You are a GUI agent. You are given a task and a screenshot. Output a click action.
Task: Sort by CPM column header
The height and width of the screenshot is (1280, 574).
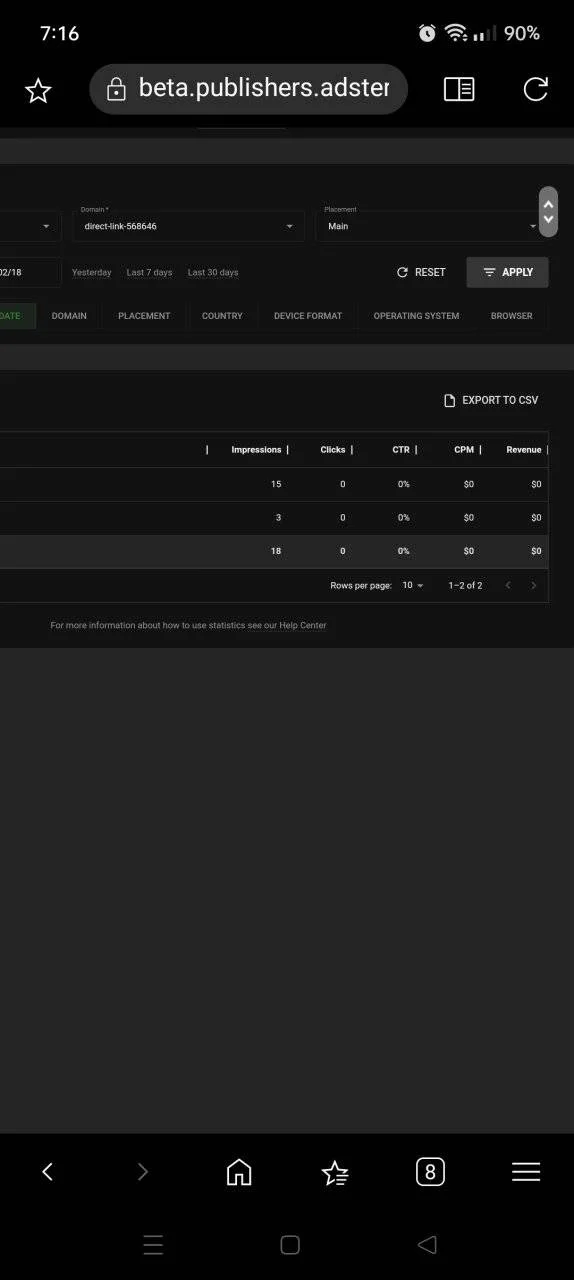click(464, 450)
